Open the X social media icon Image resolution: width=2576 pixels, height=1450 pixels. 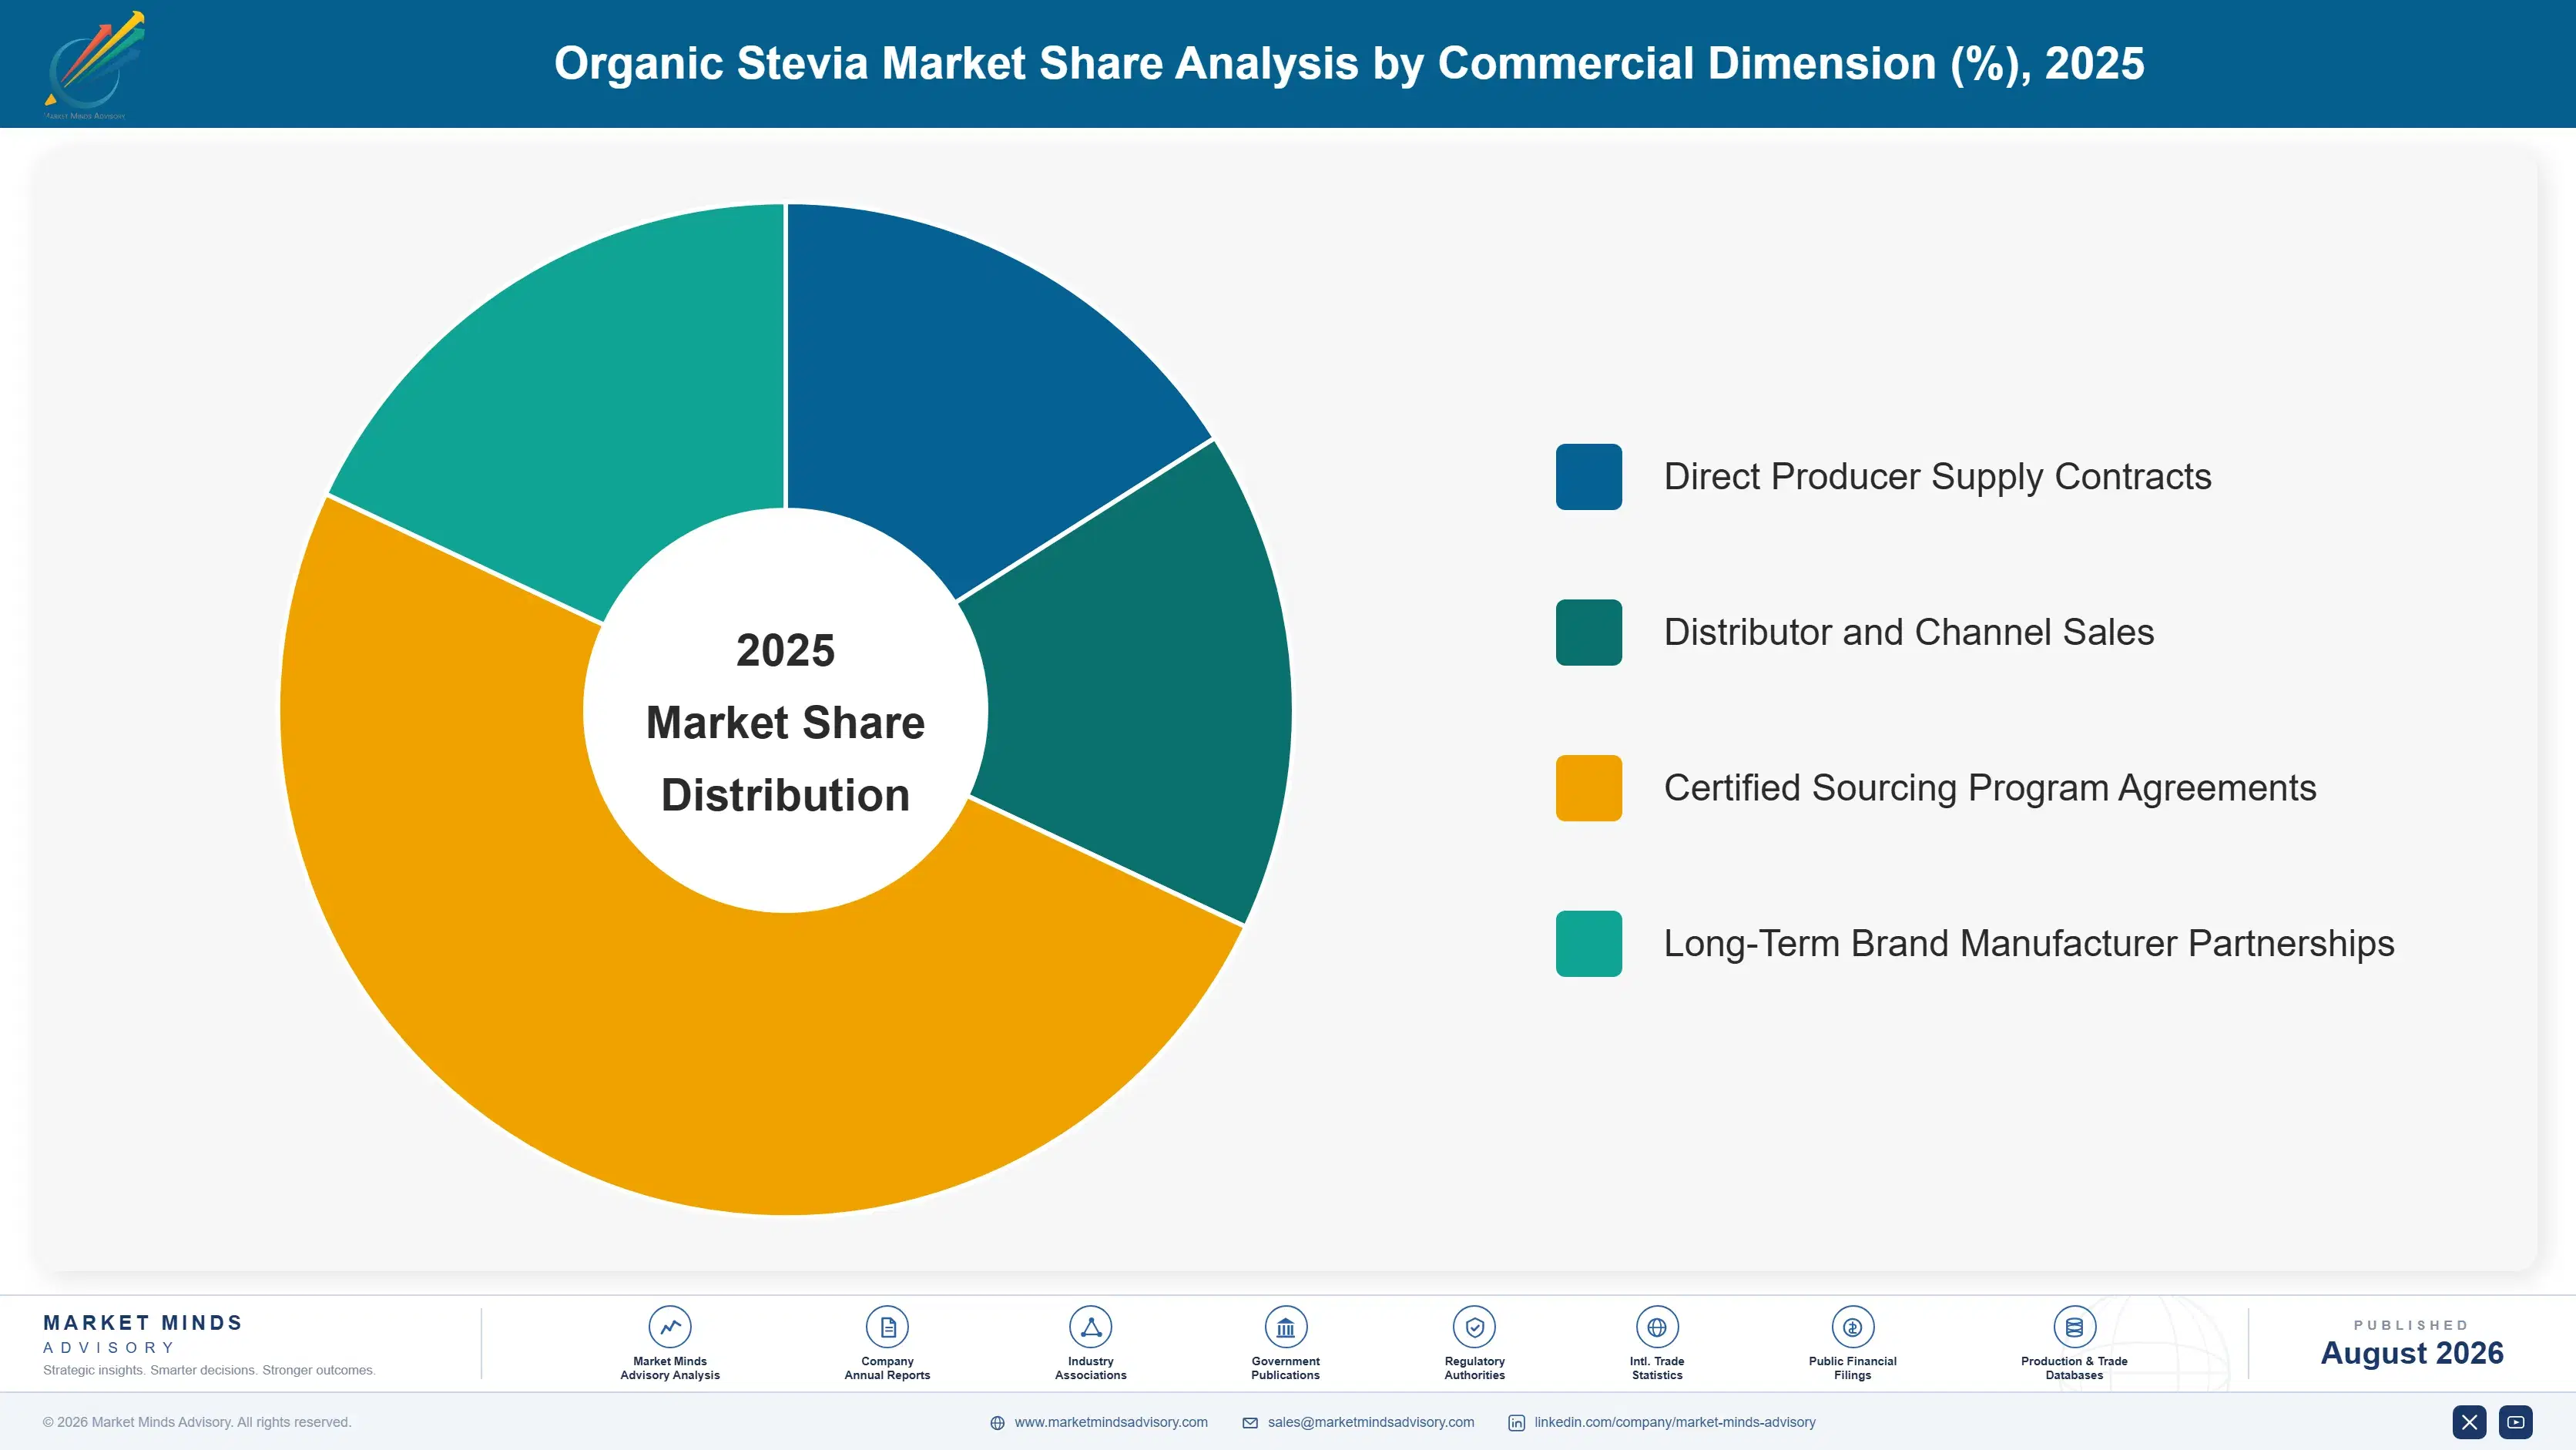coord(2469,1422)
